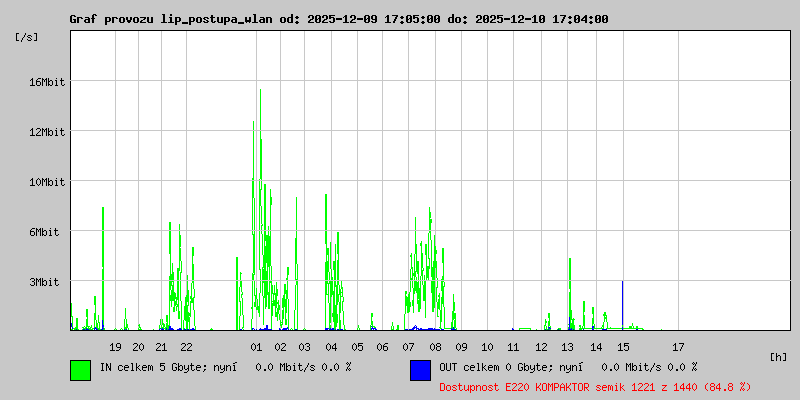Click the hour 03 x-axis label

pos(304,347)
